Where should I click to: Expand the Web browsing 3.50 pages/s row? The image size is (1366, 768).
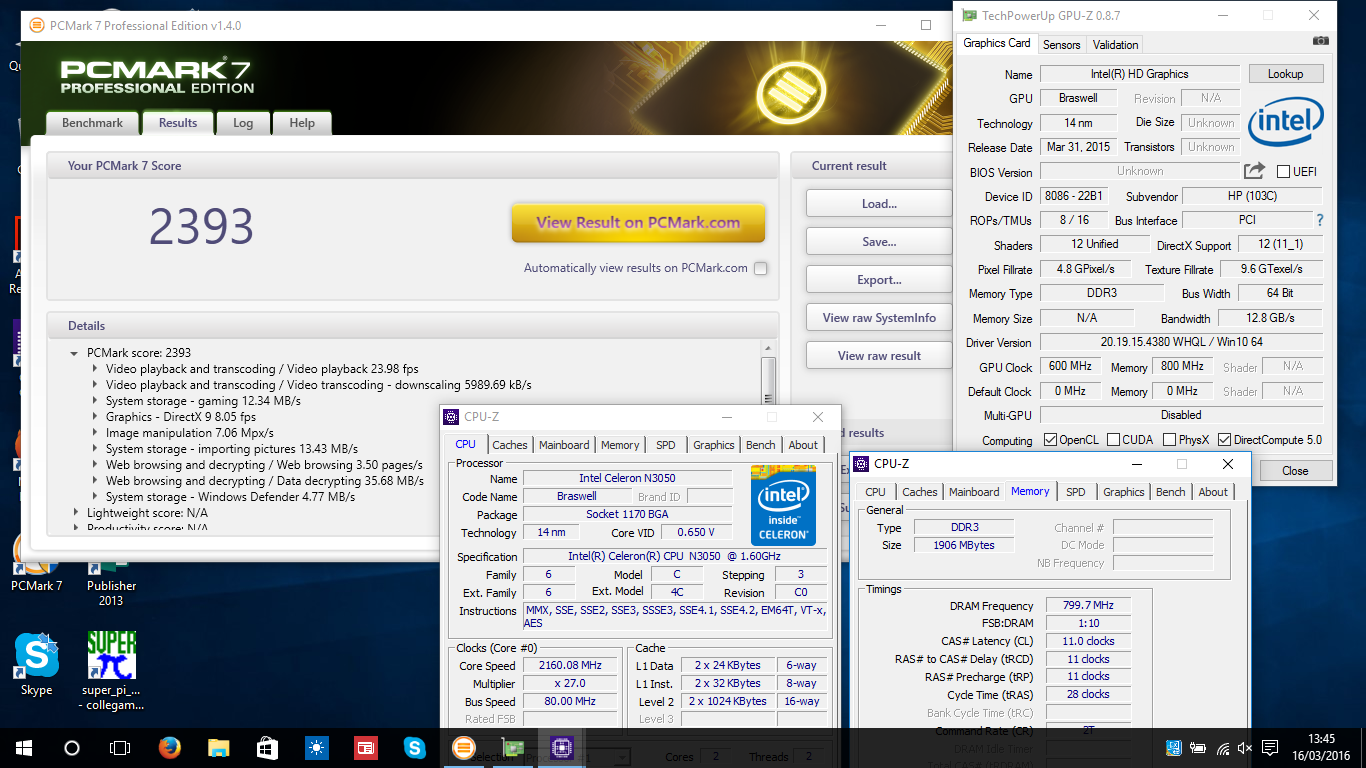click(x=95, y=465)
